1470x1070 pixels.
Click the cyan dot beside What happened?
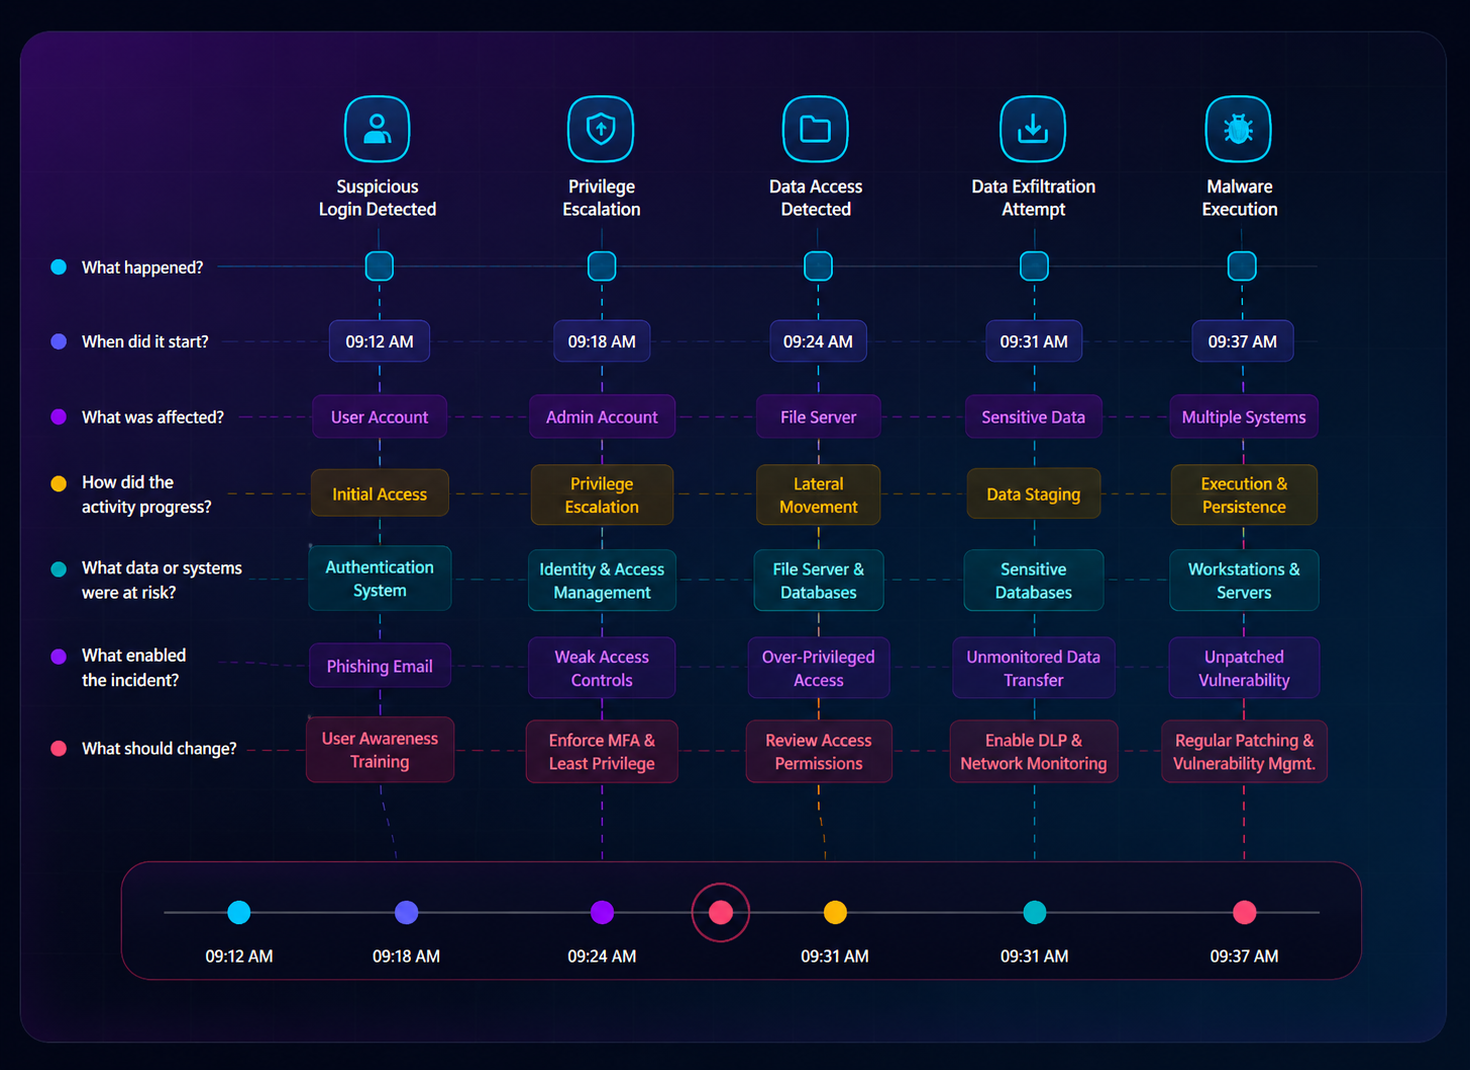click(x=59, y=267)
